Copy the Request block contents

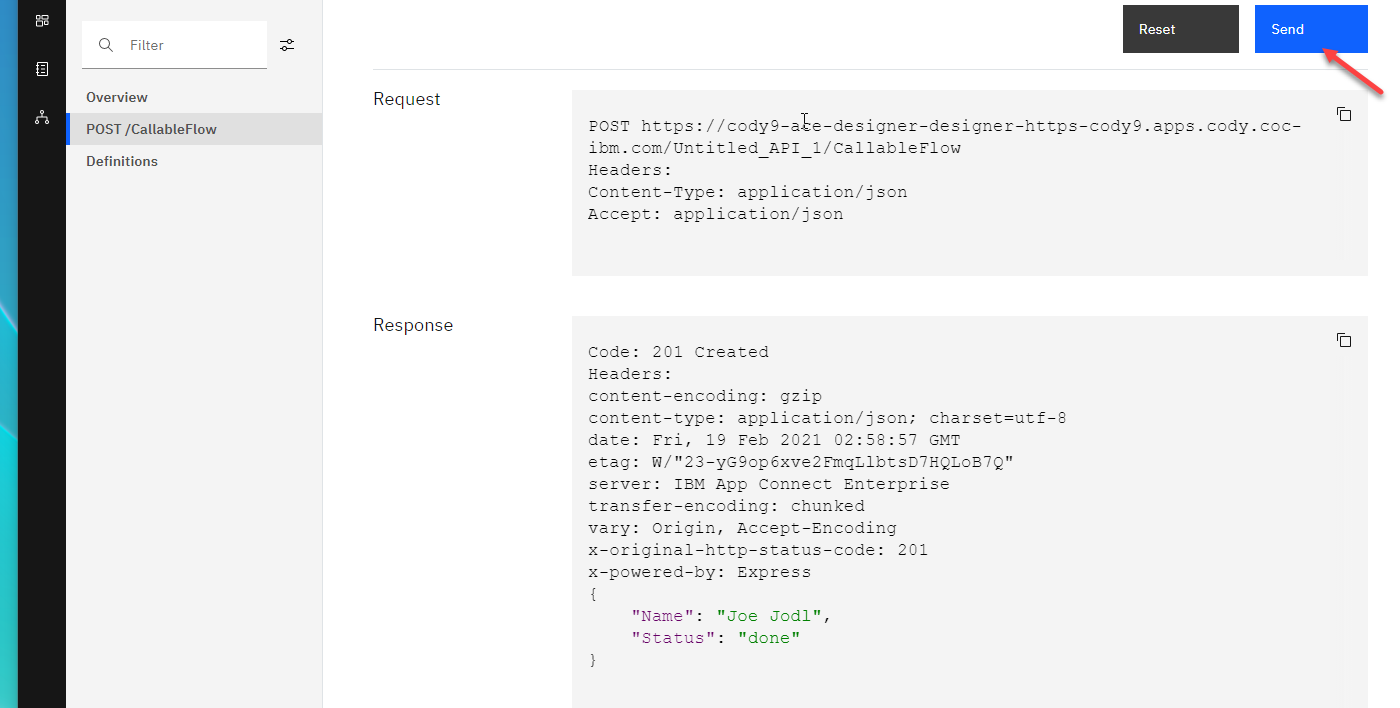[1344, 114]
